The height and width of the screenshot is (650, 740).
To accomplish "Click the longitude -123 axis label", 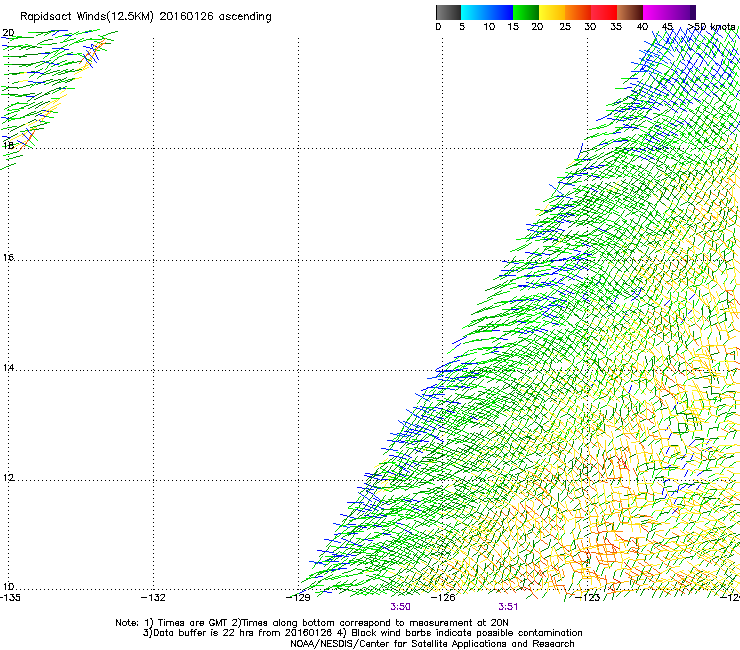I will [588, 598].
